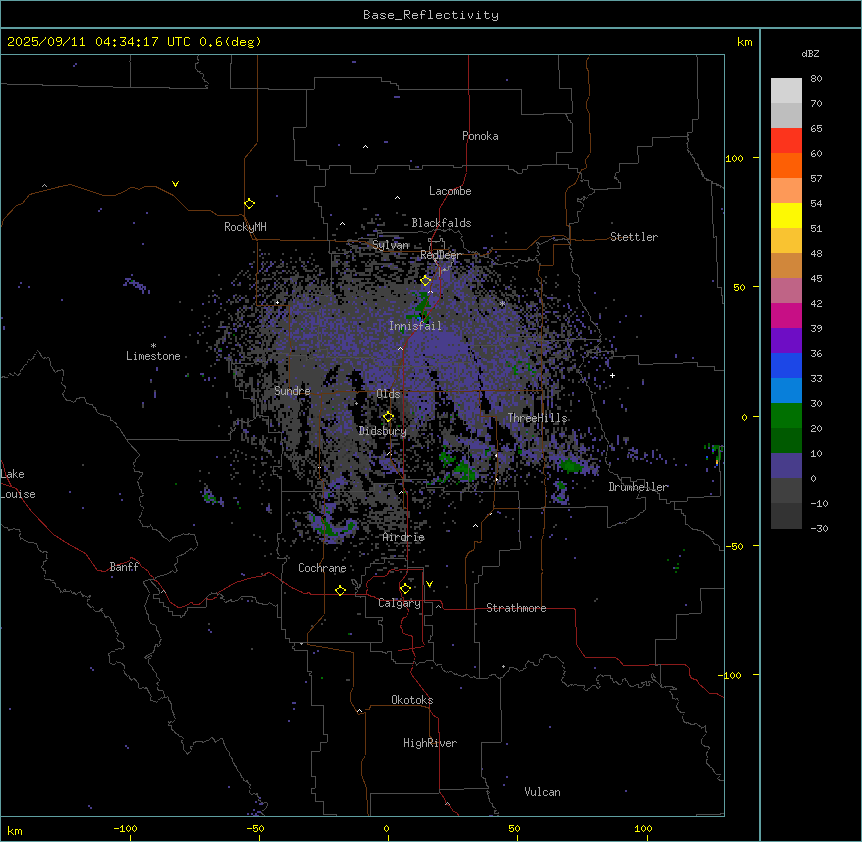
Task: Click the yellow diamond marker just south of RedDeer
Action: [426, 281]
